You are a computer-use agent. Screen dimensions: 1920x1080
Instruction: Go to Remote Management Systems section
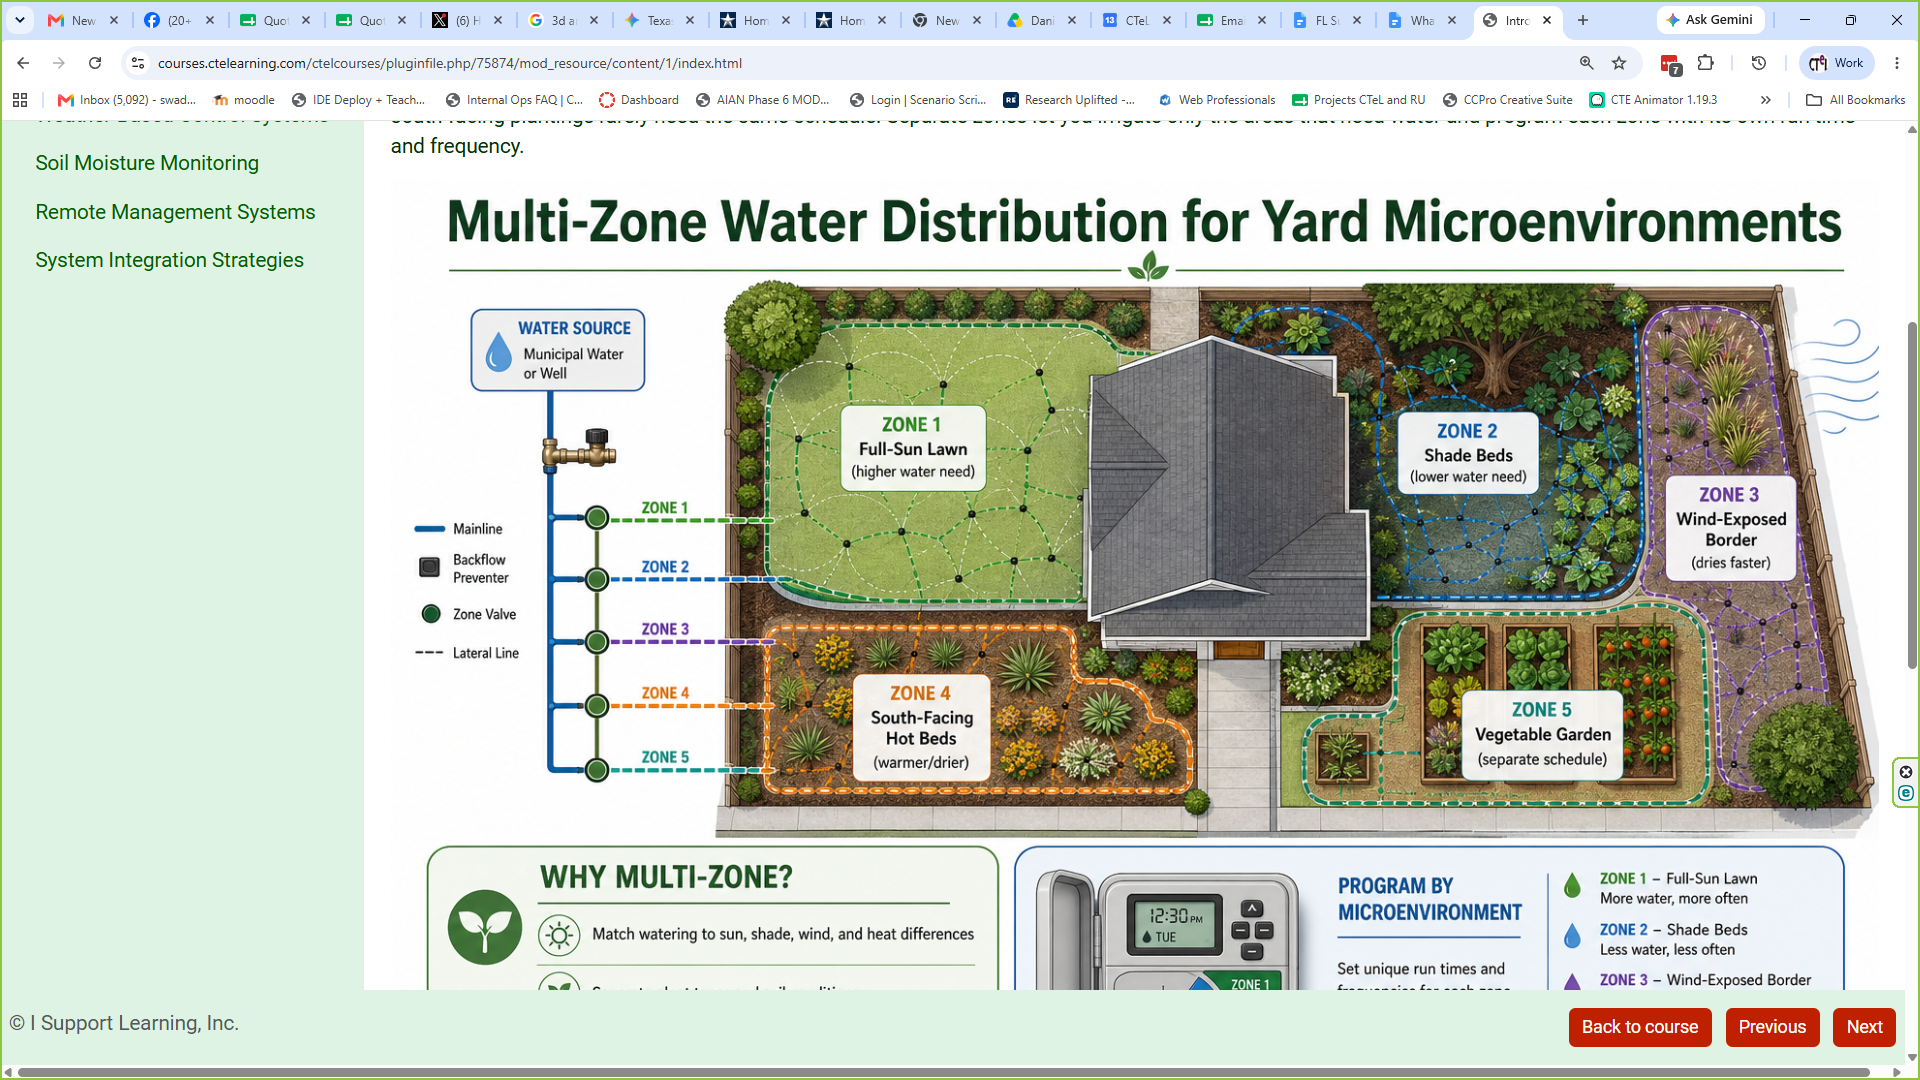pyautogui.click(x=175, y=212)
